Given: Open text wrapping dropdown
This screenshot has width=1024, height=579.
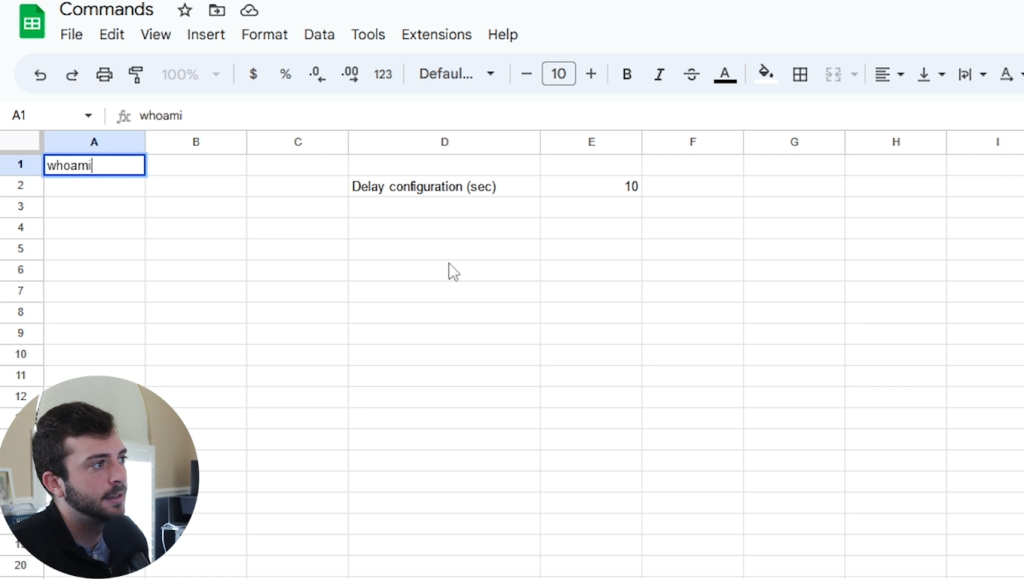Looking at the screenshot, I should click(x=972, y=74).
